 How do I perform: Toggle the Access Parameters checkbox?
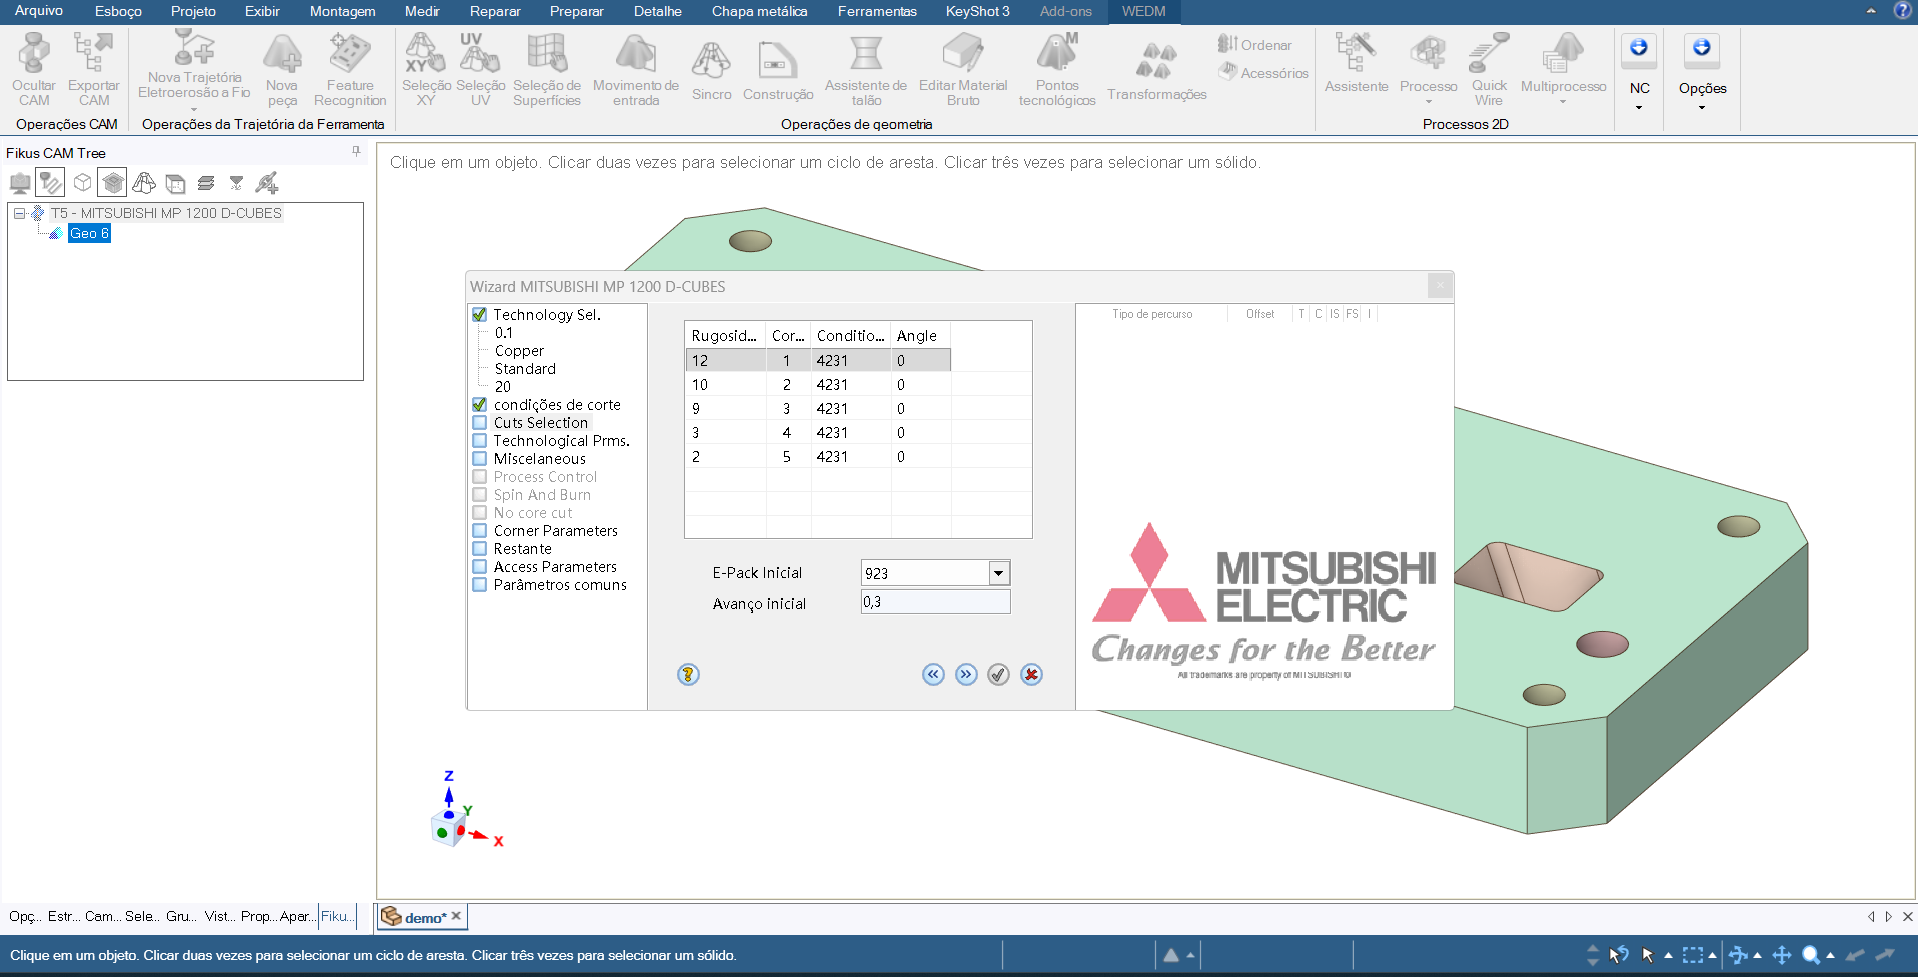pyautogui.click(x=480, y=567)
